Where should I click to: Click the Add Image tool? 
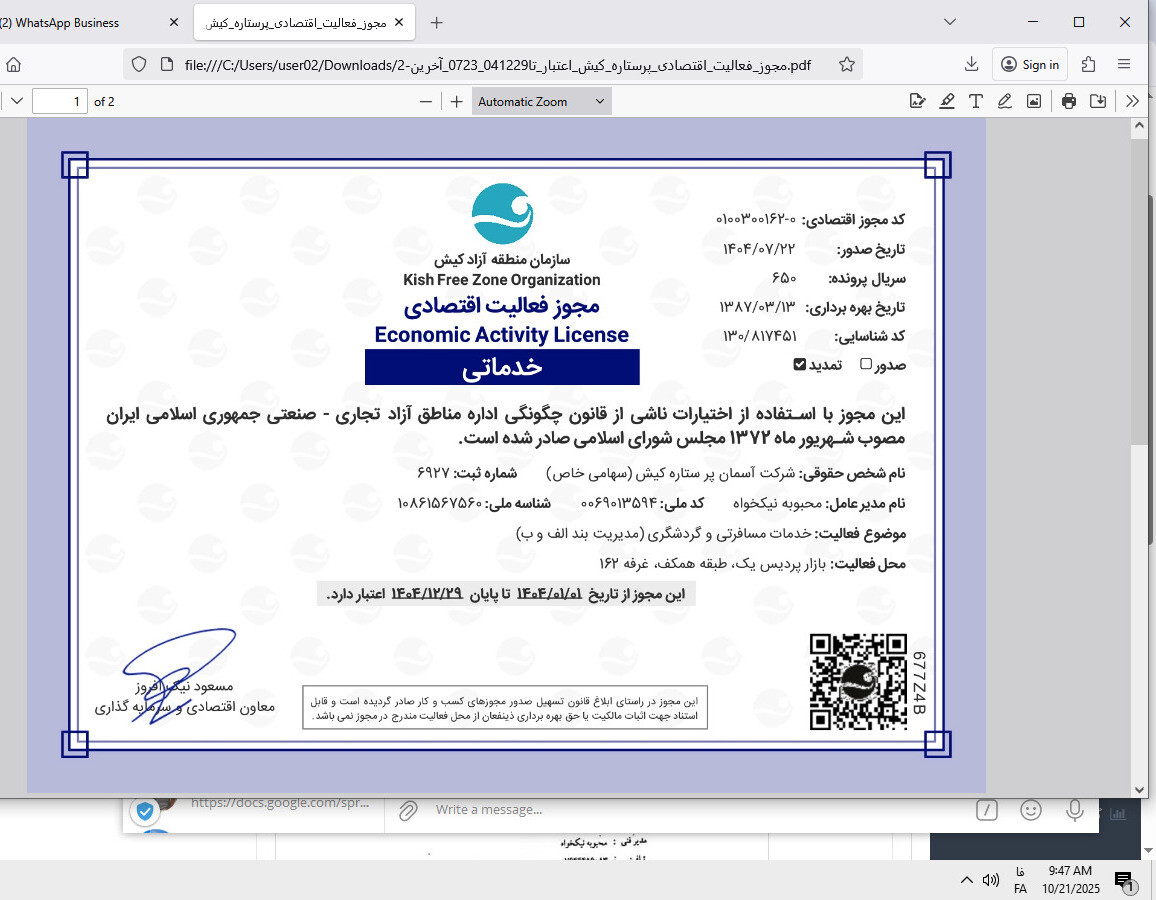pos(1033,101)
